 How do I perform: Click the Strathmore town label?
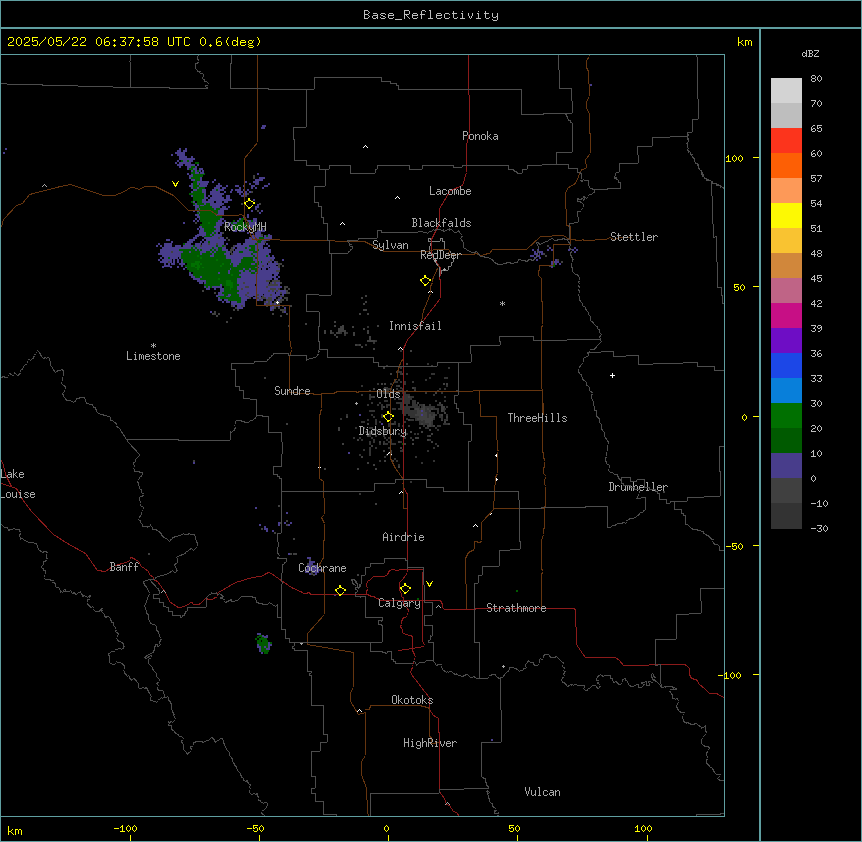coord(516,608)
